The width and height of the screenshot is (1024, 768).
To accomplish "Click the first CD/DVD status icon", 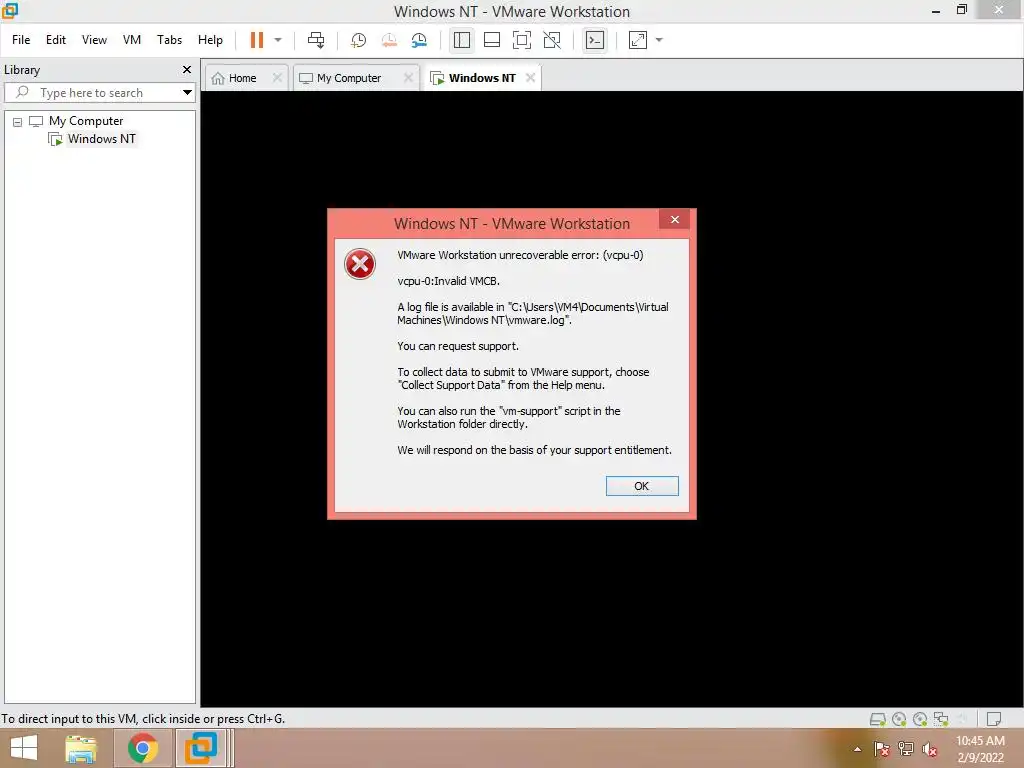I will (x=899, y=719).
